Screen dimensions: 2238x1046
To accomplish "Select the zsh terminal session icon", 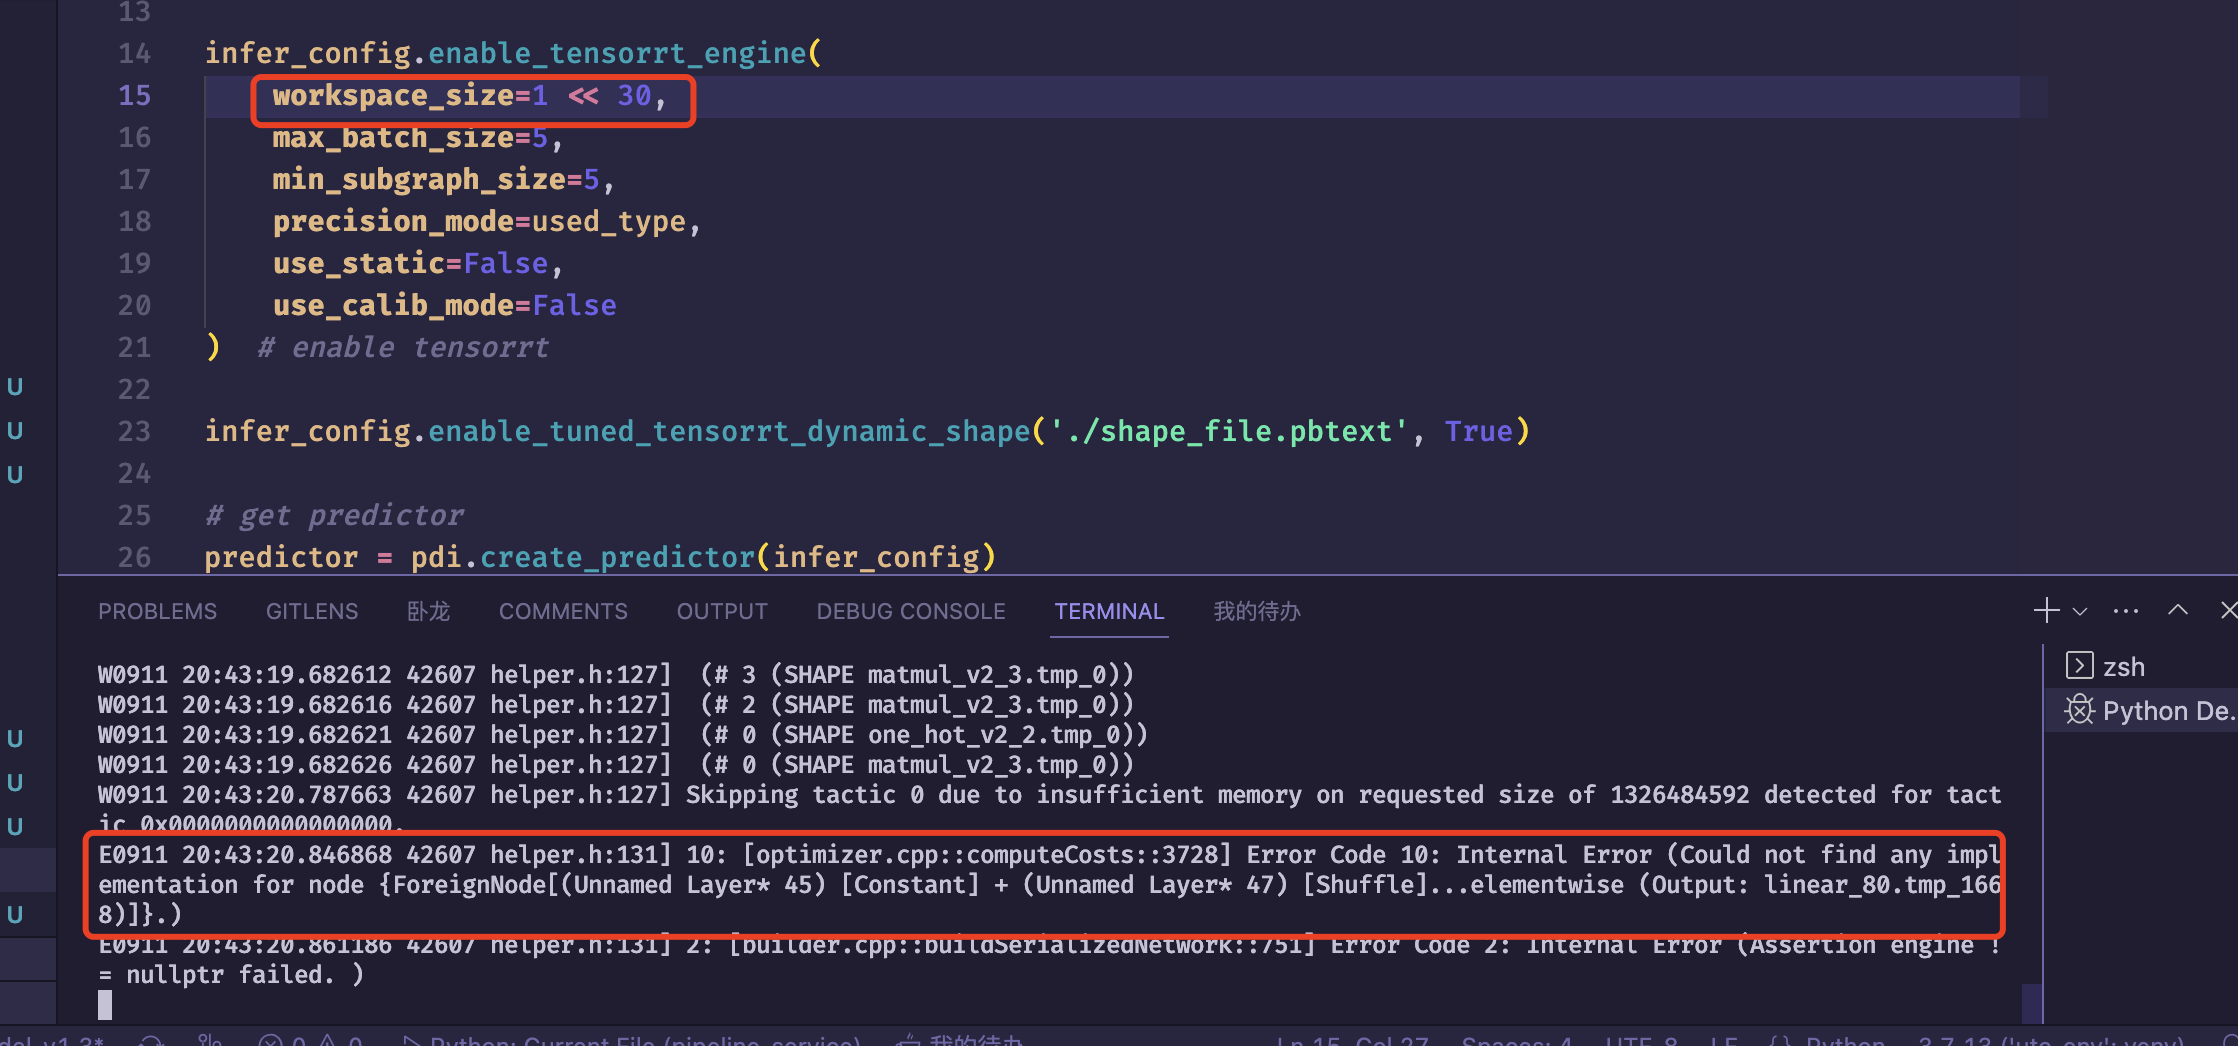I will pyautogui.click(x=2080, y=666).
